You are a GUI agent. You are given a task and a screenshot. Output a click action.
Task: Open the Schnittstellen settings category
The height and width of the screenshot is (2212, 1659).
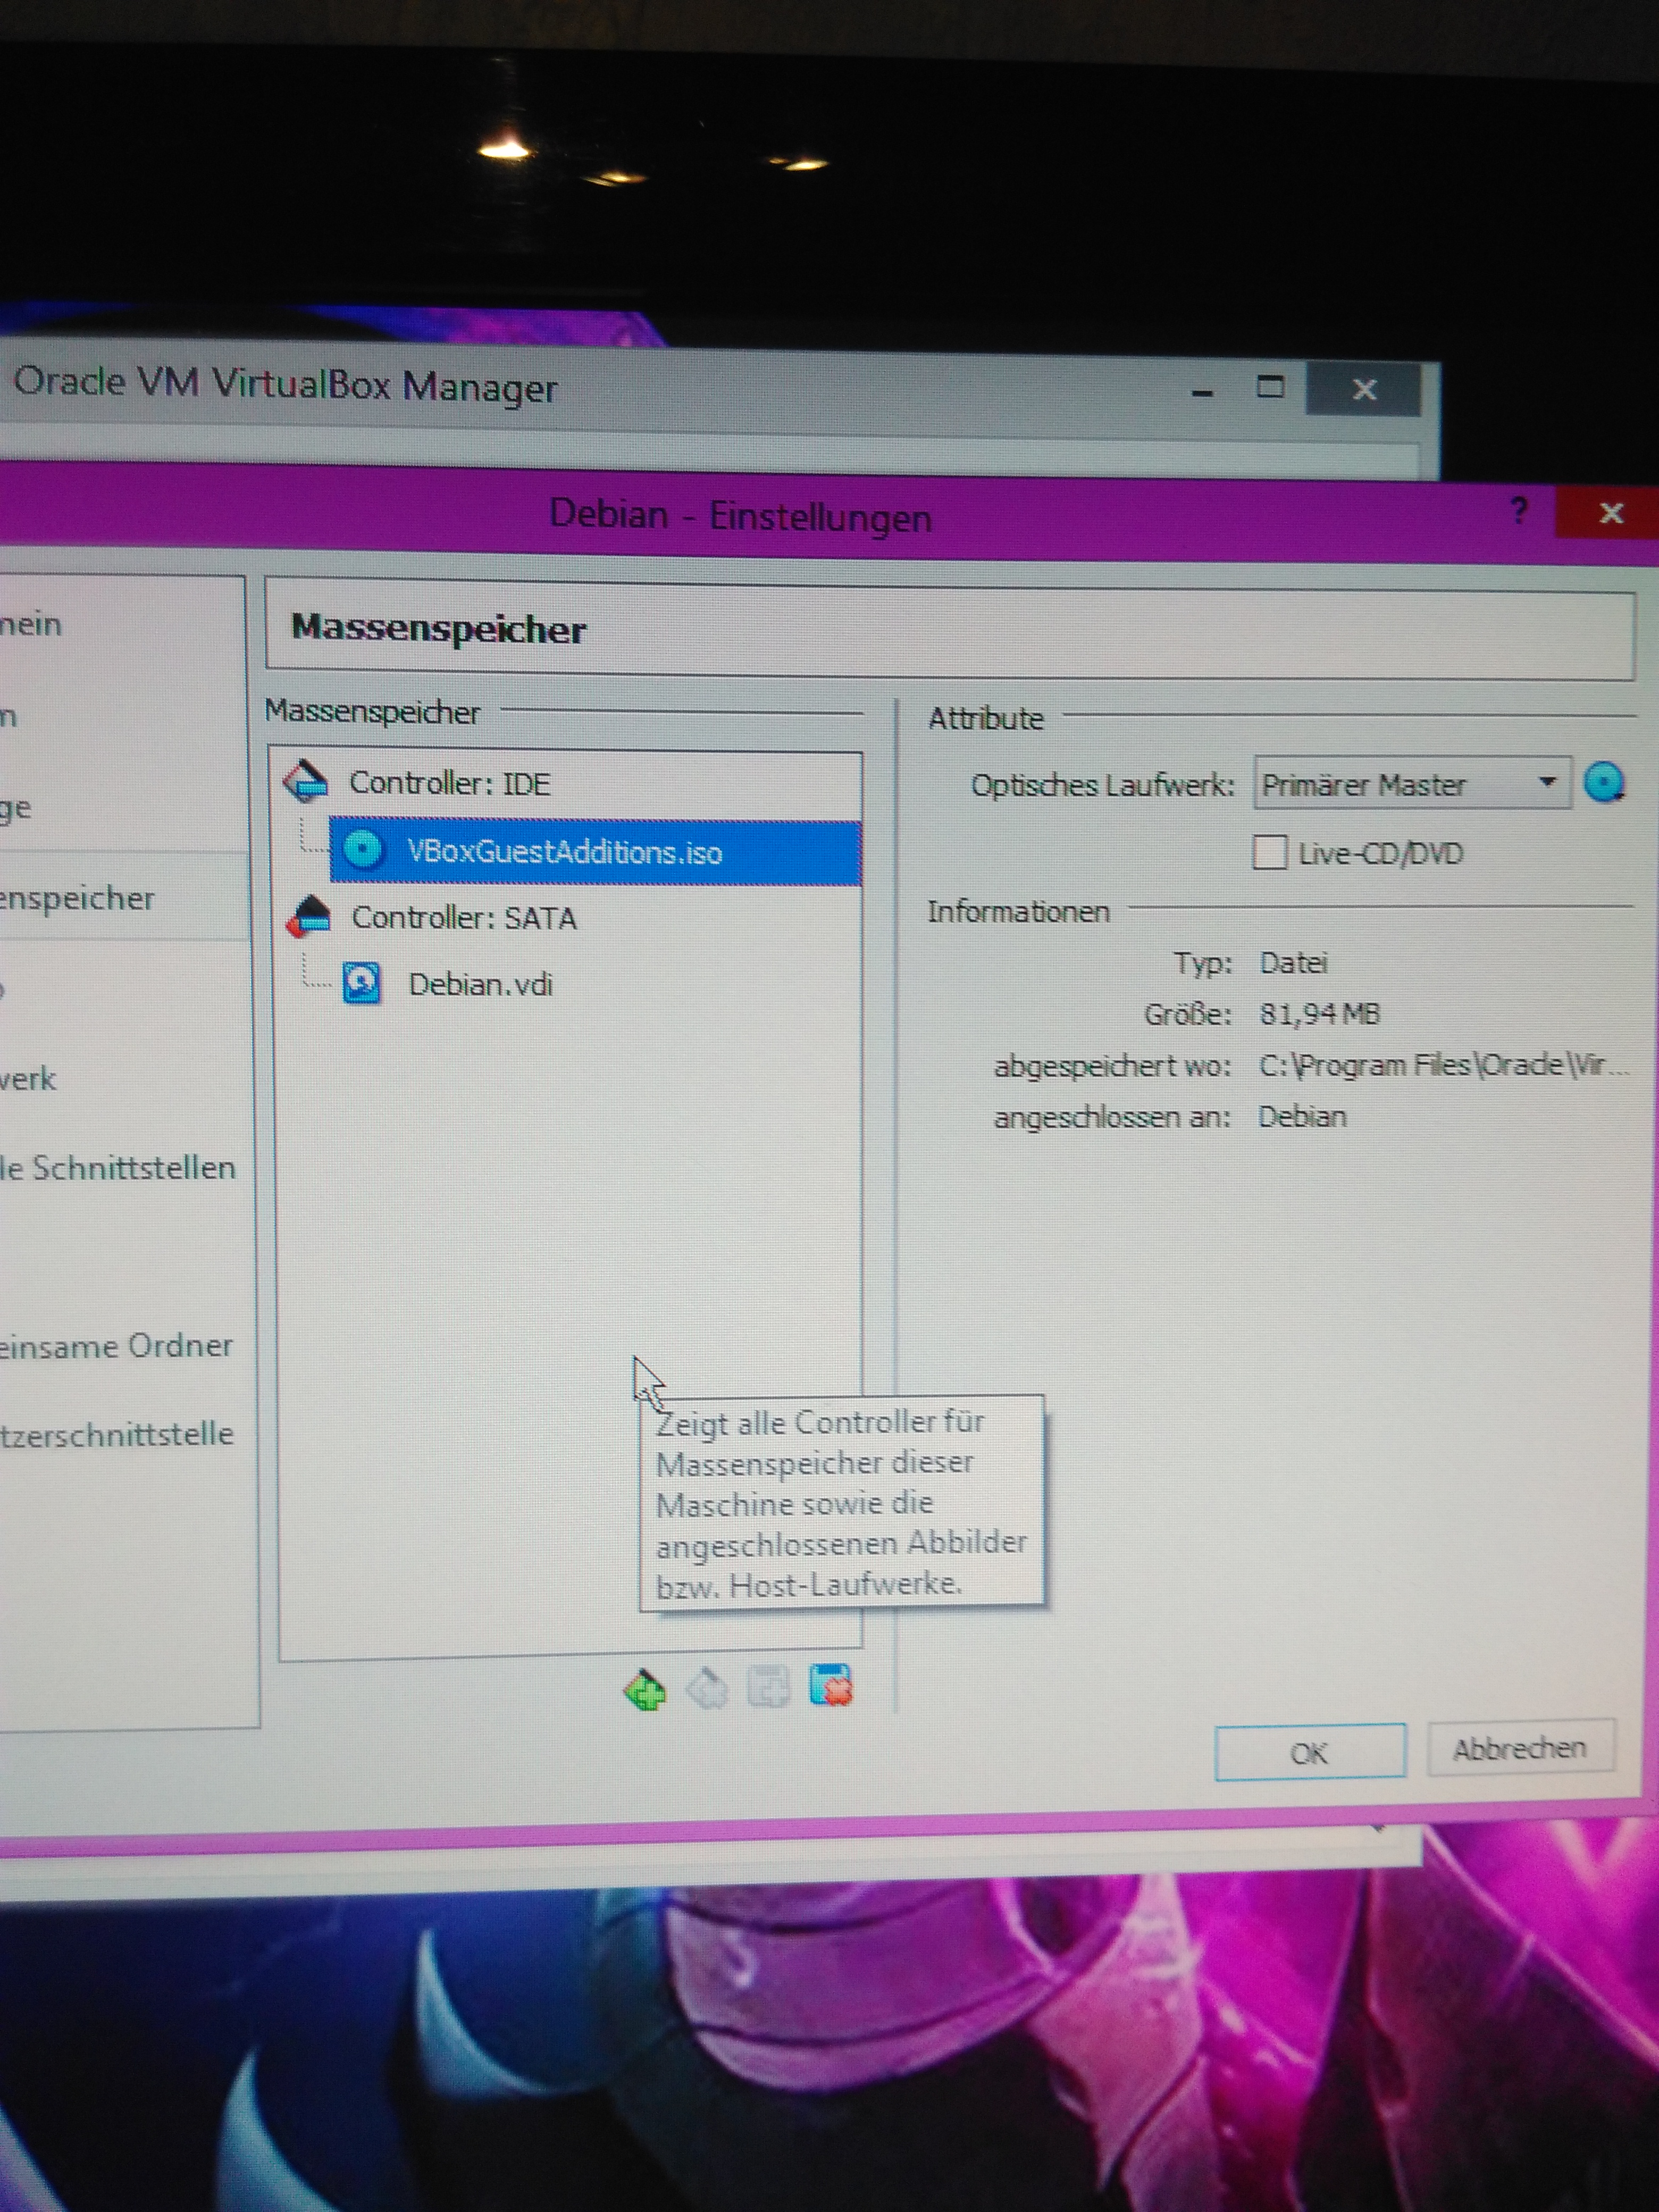(x=118, y=1168)
